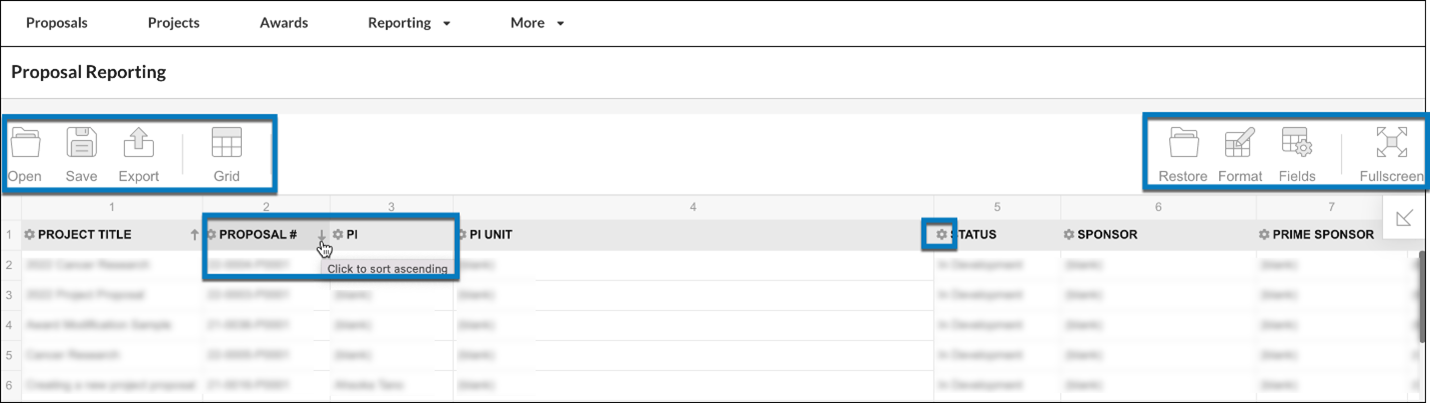Collapse the panel using the diagonal arrow icon
This screenshot has width=1430, height=403.
click(1404, 218)
